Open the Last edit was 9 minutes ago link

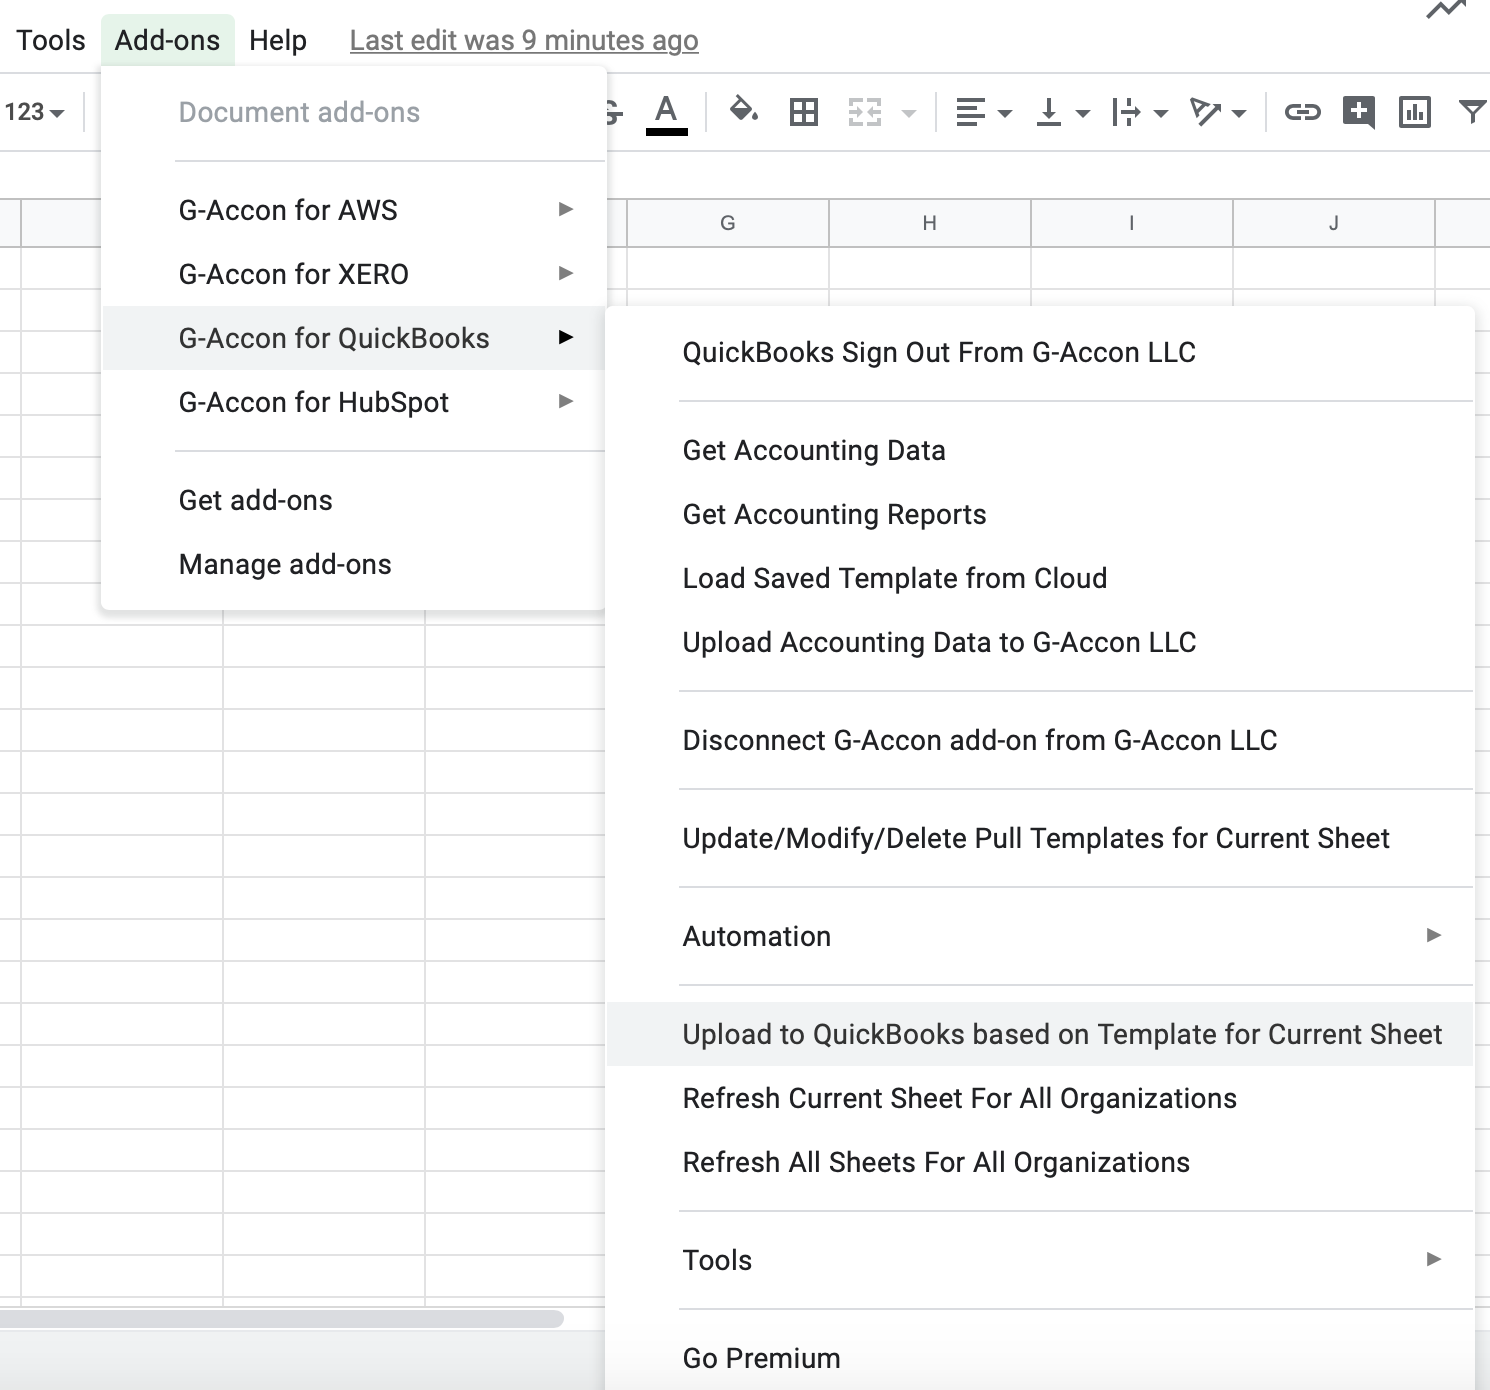(524, 40)
